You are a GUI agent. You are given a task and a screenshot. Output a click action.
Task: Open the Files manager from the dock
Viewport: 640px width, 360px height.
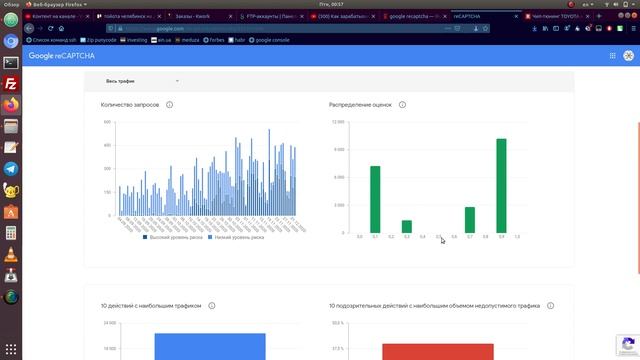pos(11,126)
